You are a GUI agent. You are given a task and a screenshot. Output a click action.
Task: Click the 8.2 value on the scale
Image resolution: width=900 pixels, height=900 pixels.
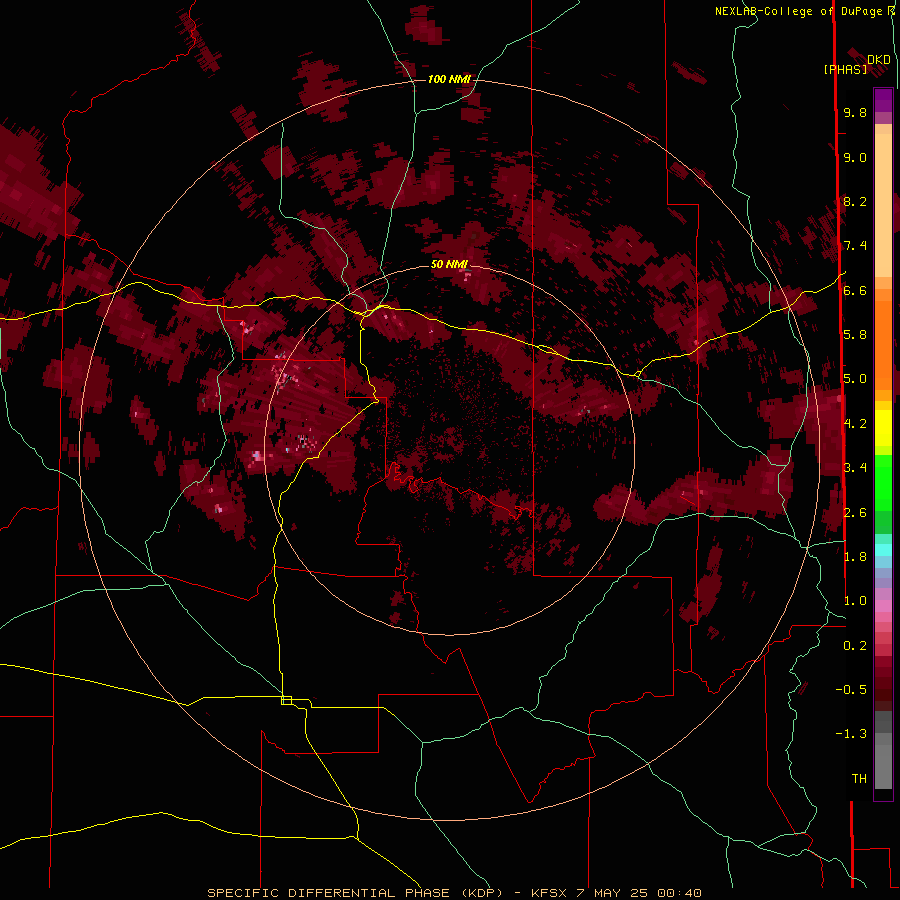click(x=855, y=202)
